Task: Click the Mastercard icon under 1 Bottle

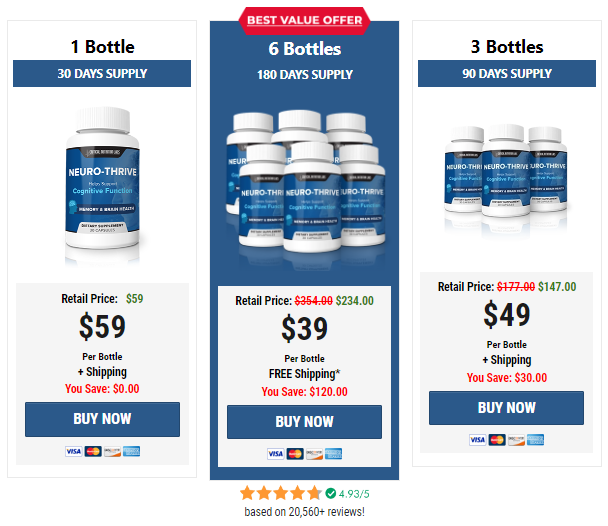Action: pyautogui.click(x=93, y=451)
